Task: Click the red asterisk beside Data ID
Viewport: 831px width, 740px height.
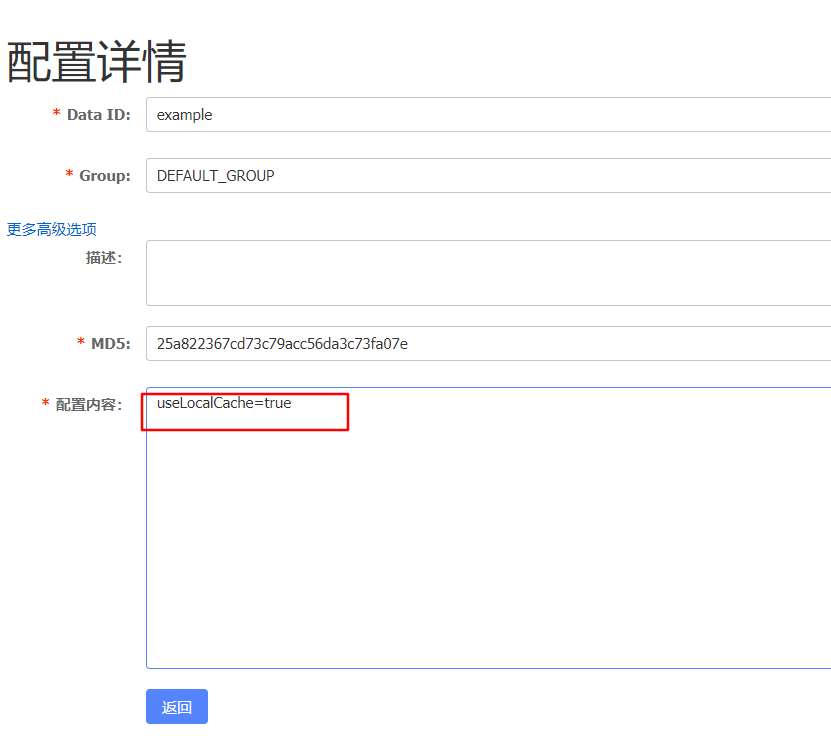Action: (x=56, y=114)
